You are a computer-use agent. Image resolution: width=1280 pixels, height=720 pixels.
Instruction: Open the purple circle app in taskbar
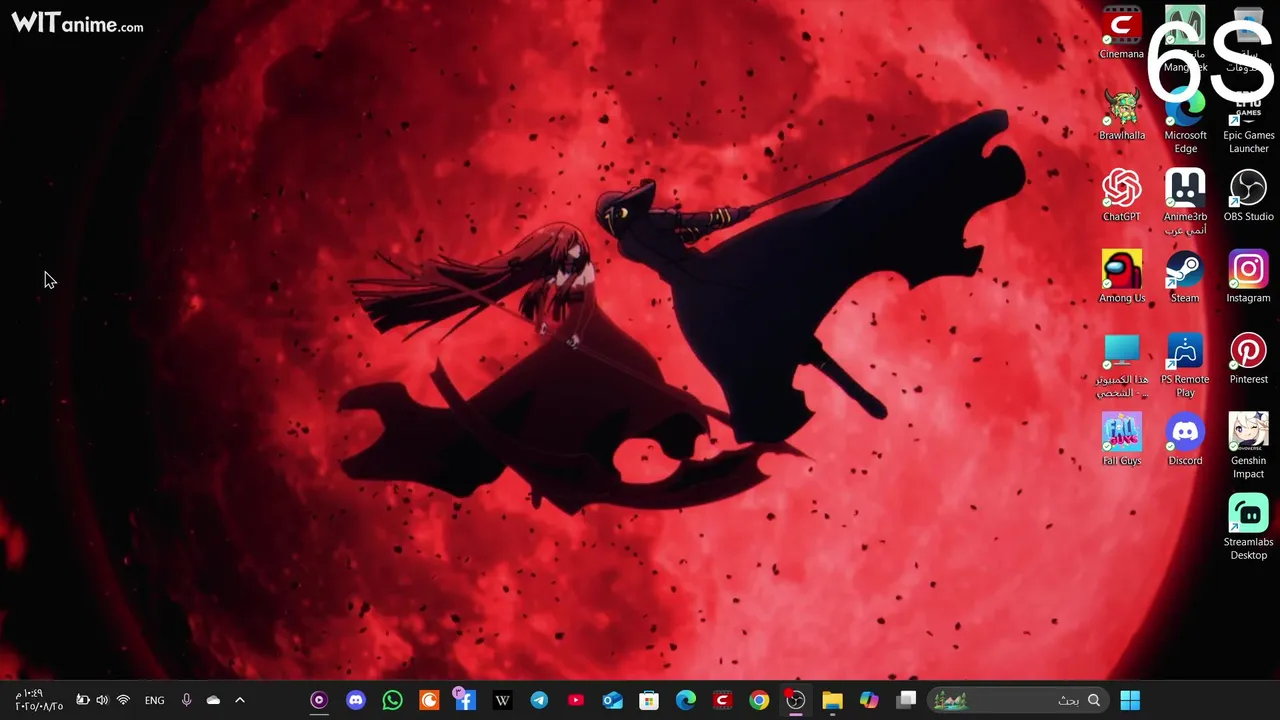coord(319,700)
